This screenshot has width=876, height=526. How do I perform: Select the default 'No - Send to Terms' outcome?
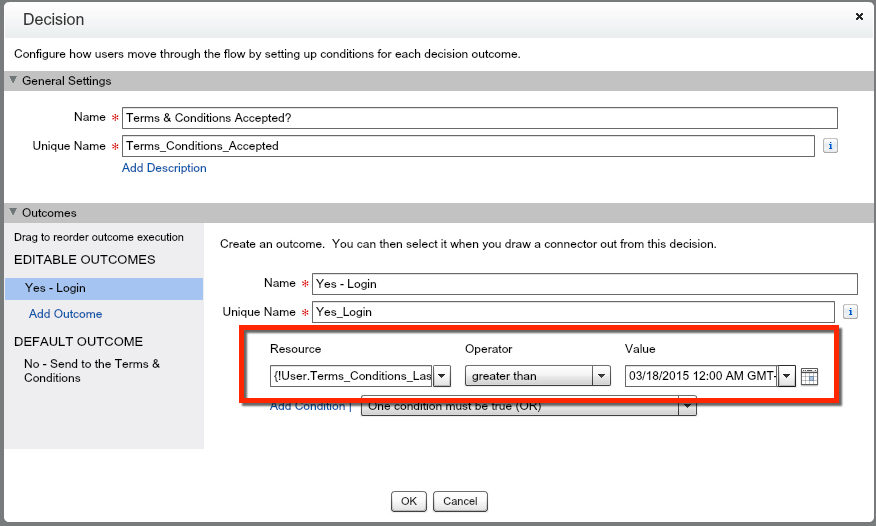click(x=91, y=371)
